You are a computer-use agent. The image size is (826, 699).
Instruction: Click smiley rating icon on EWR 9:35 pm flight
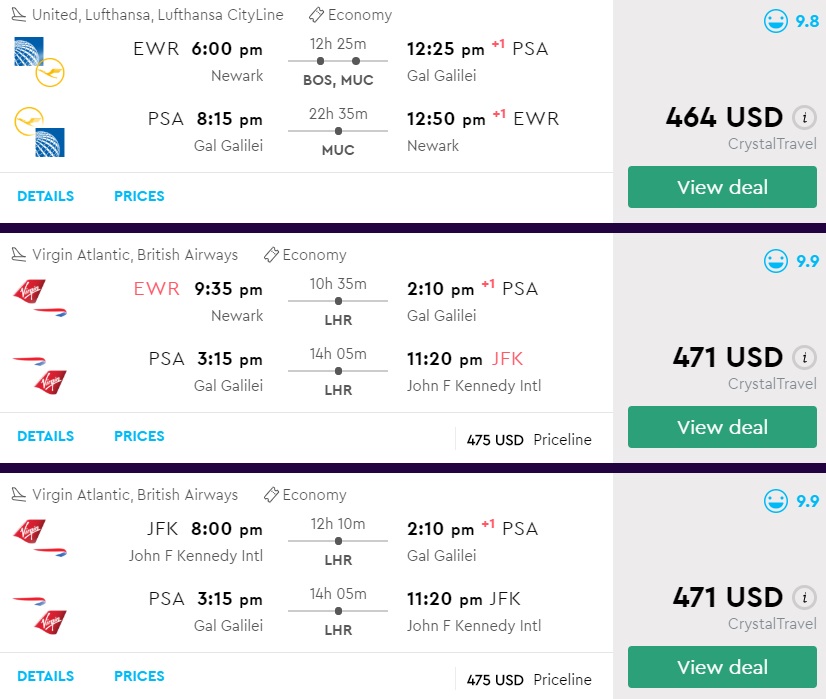point(776,261)
